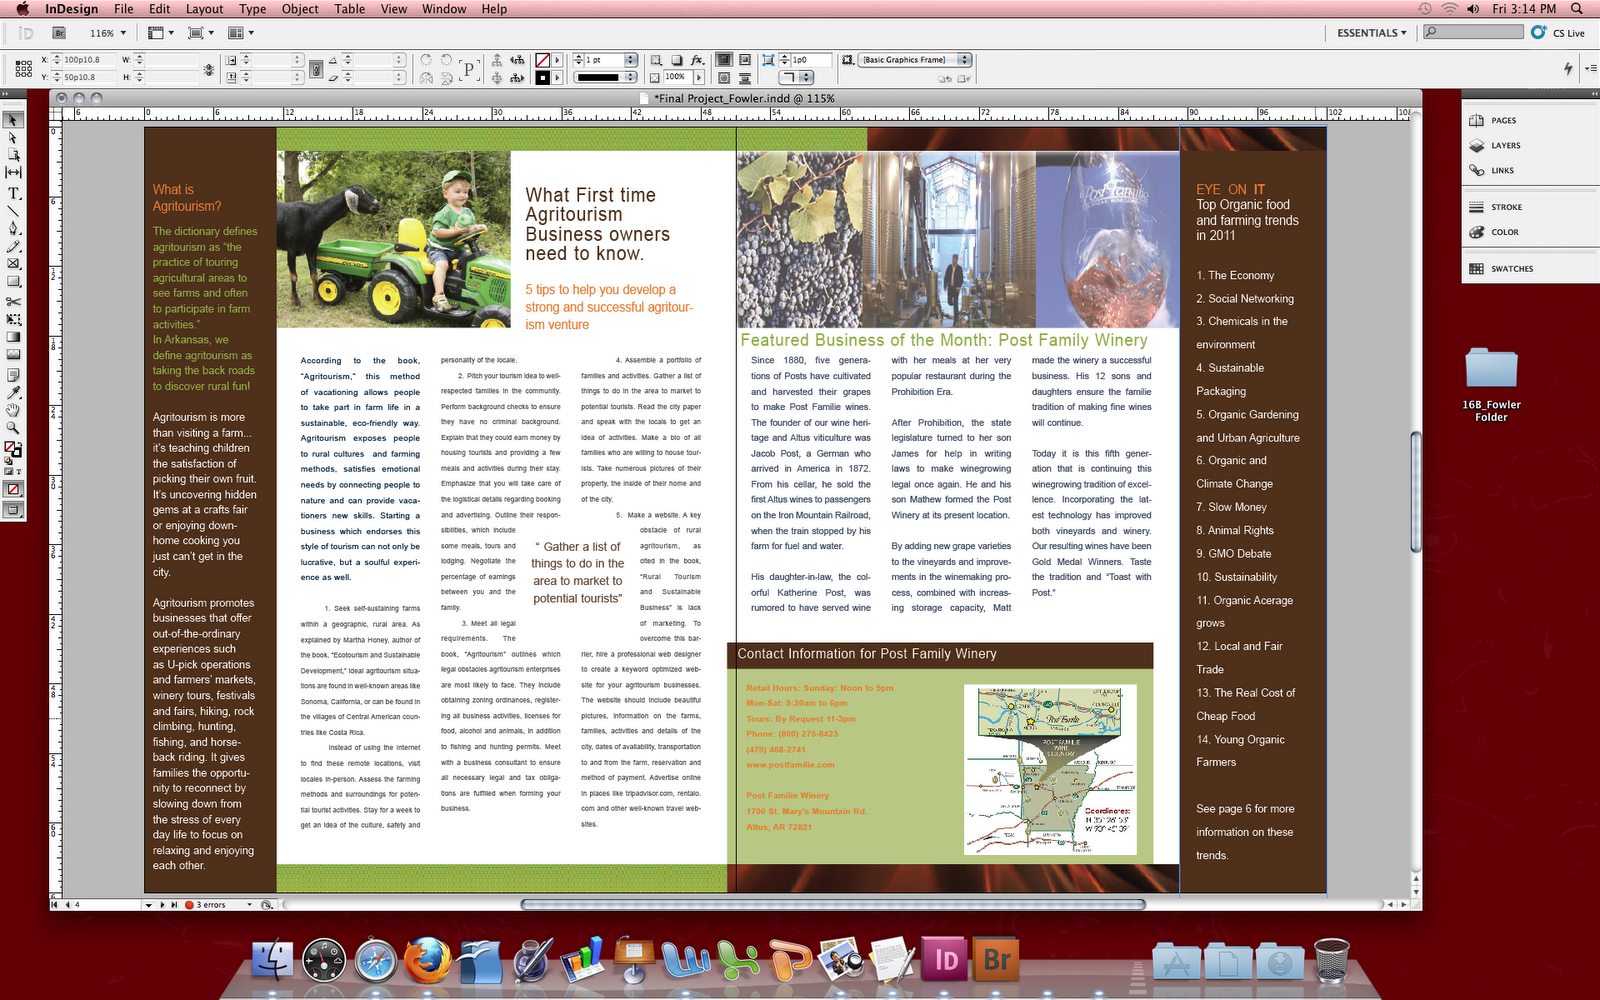
Task: Select the Pencil tool
Action: pyautogui.click(x=13, y=246)
